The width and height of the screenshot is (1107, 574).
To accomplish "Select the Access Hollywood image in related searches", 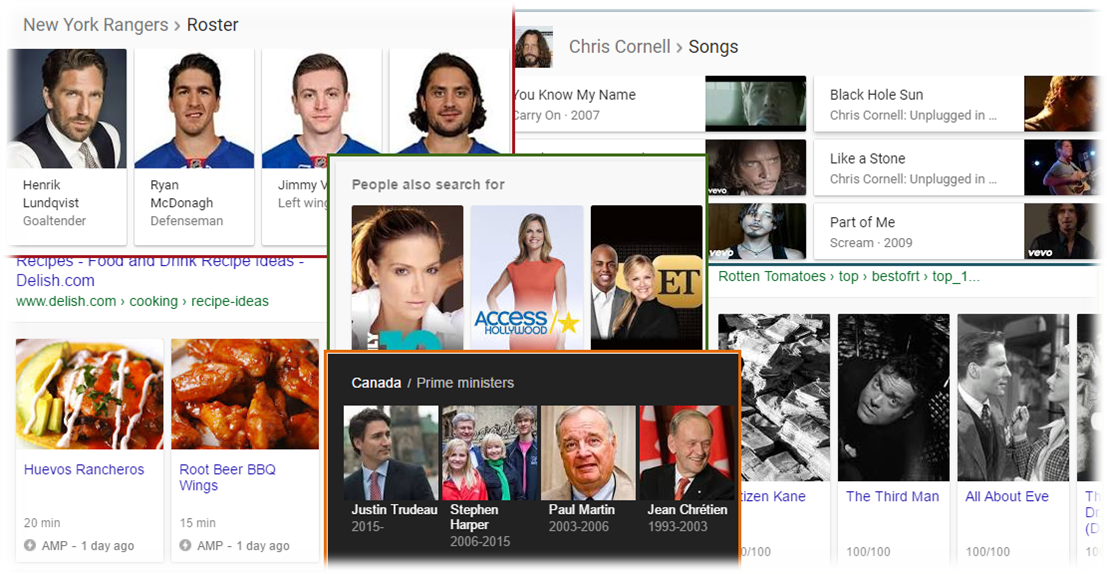I will 526,275.
